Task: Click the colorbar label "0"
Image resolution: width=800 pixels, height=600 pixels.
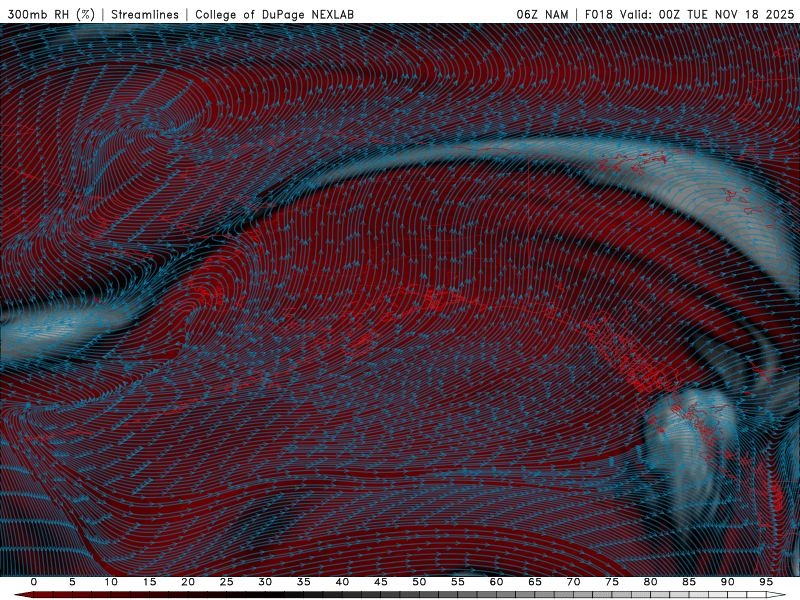Action: 34,582
